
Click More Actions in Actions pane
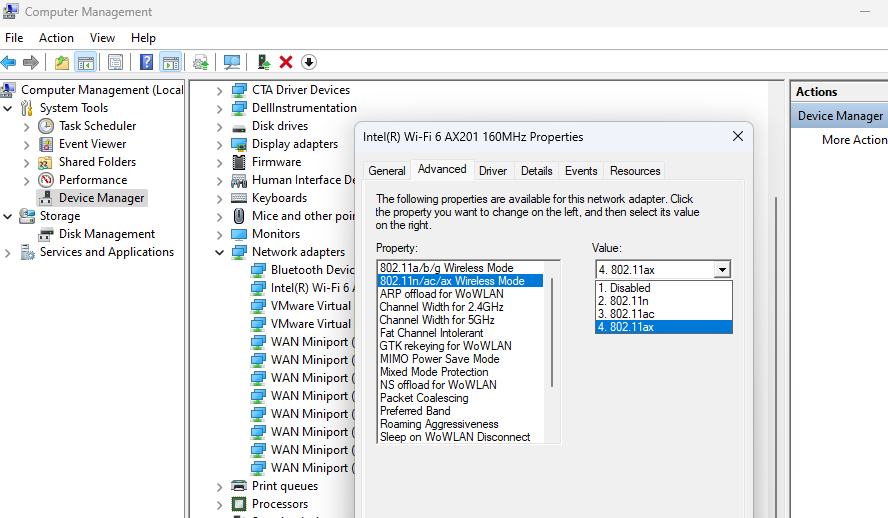coord(854,140)
